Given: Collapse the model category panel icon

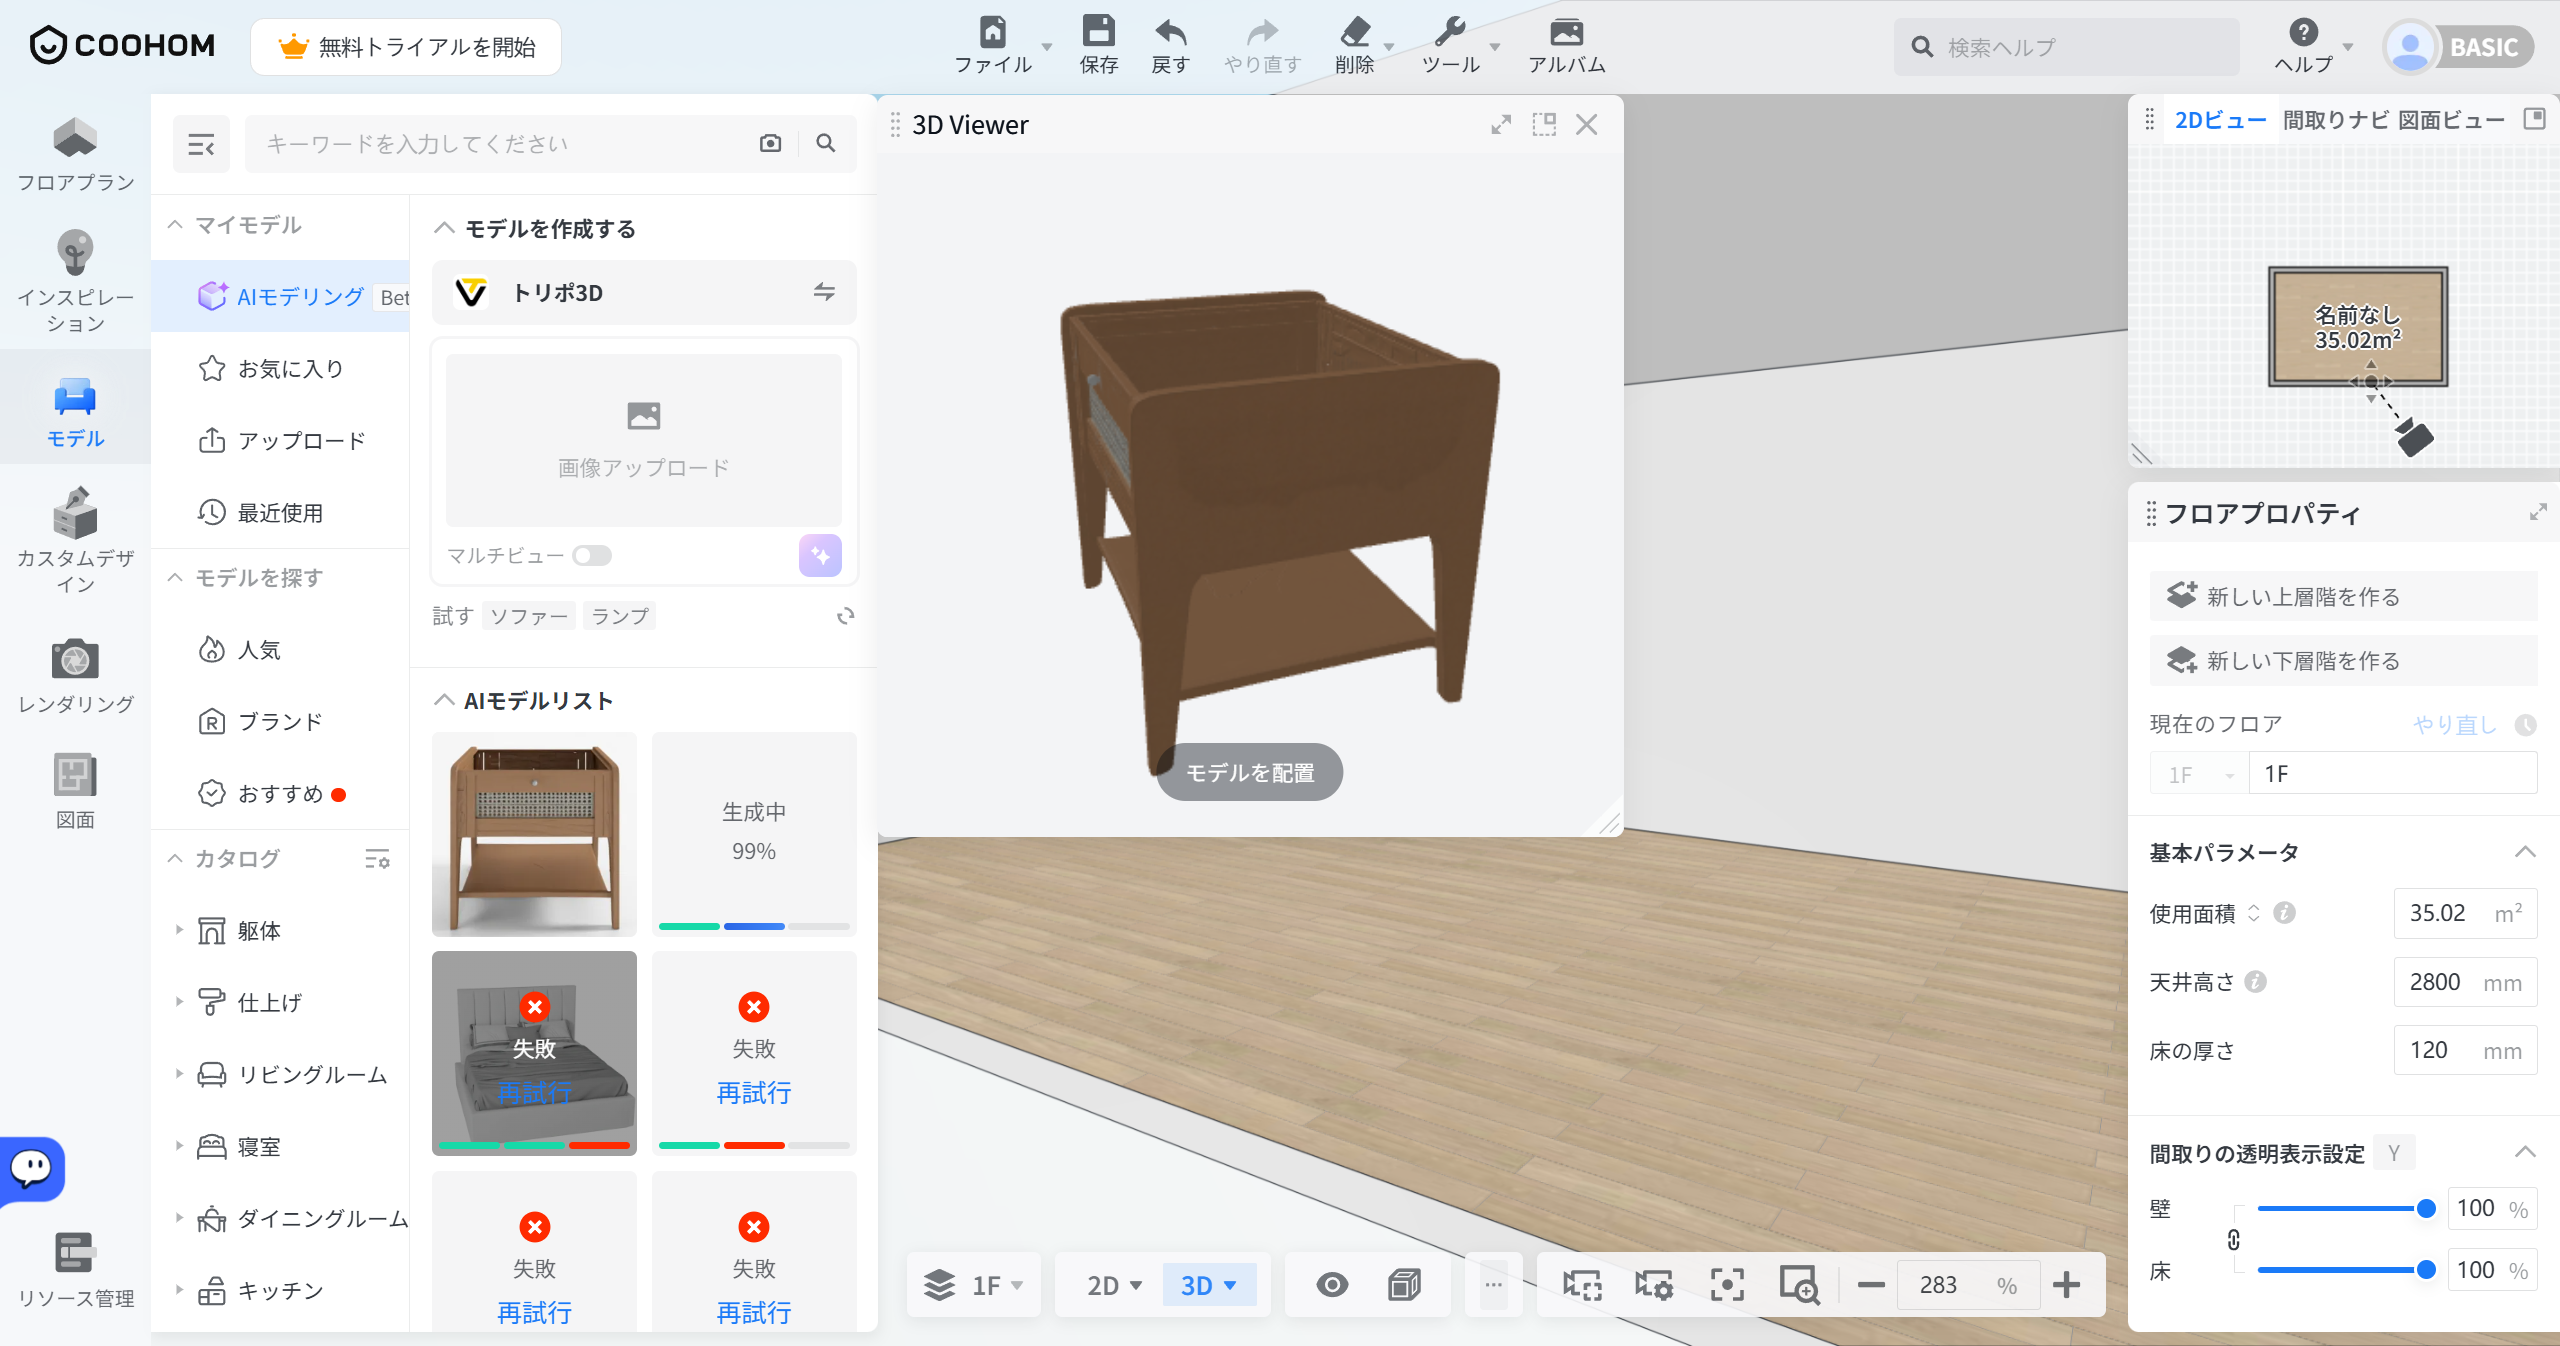Looking at the screenshot, I should [201, 145].
